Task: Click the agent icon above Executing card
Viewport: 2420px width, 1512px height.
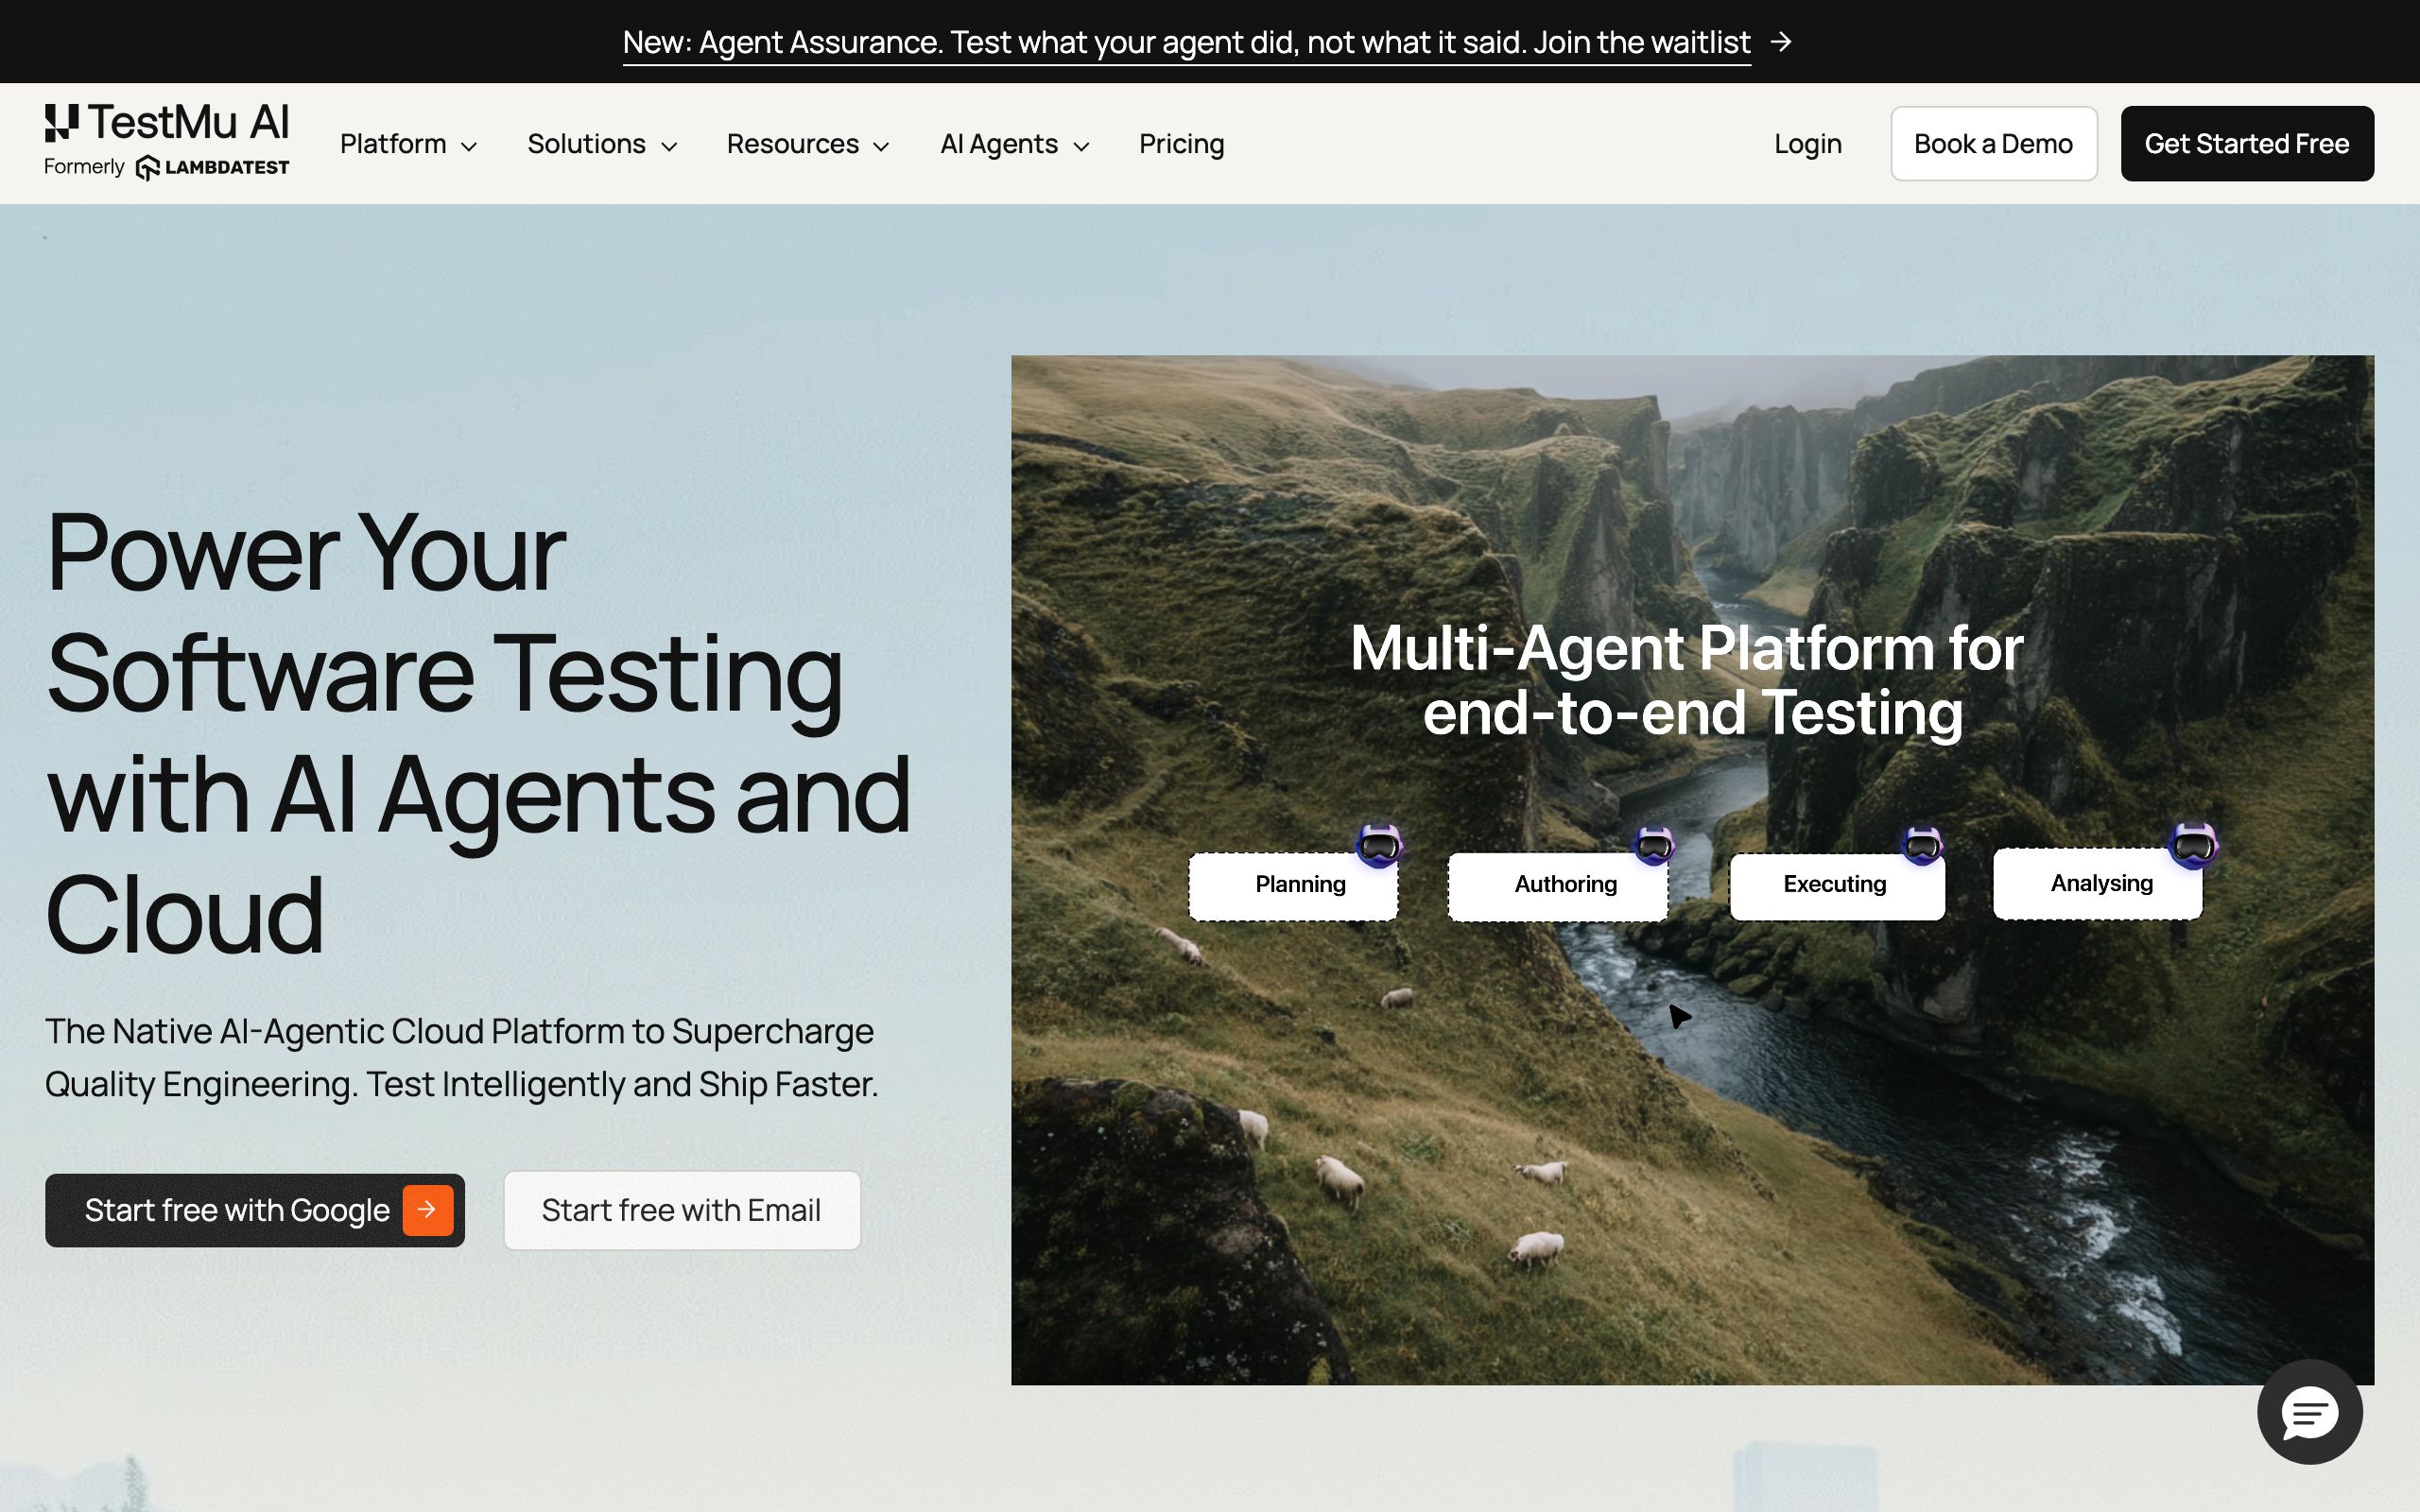Action: click(x=1921, y=845)
